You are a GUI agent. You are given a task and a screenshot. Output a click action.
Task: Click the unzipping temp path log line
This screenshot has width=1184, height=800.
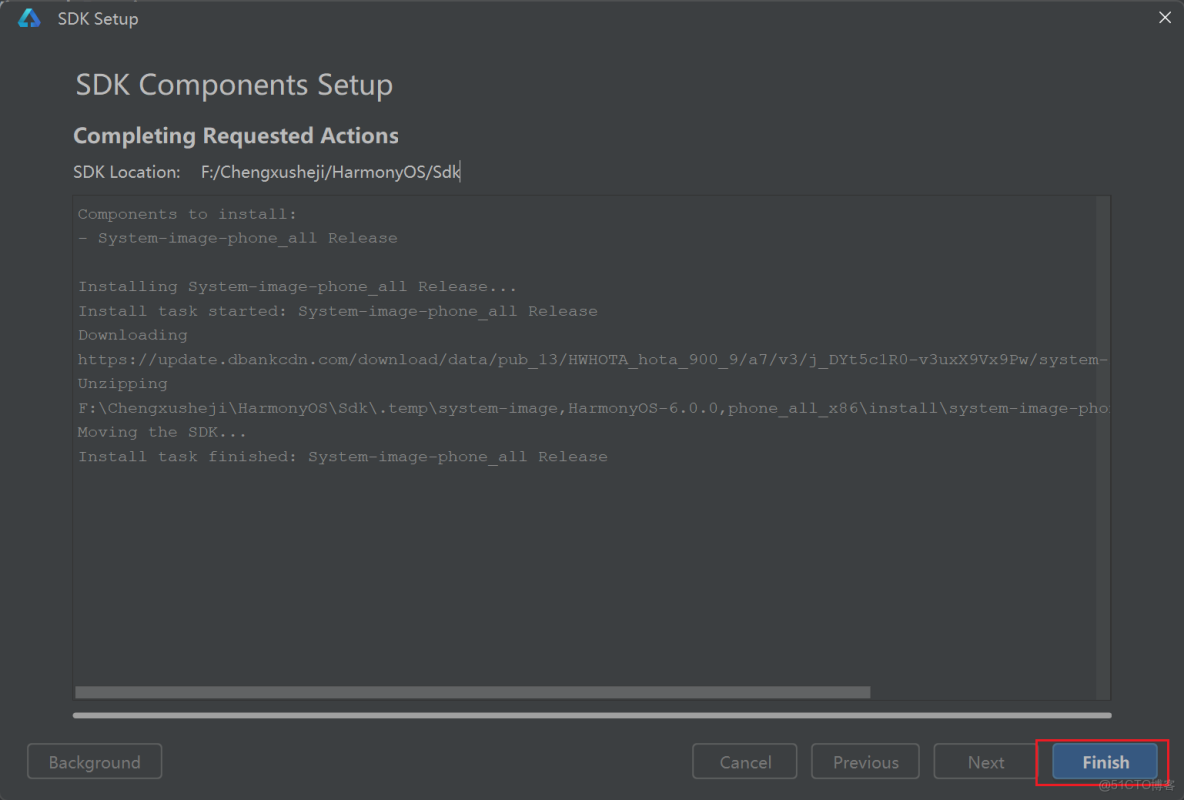point(591,408)
